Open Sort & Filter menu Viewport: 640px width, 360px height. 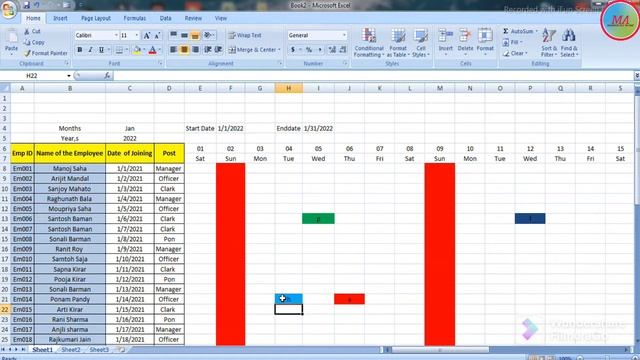549,43
